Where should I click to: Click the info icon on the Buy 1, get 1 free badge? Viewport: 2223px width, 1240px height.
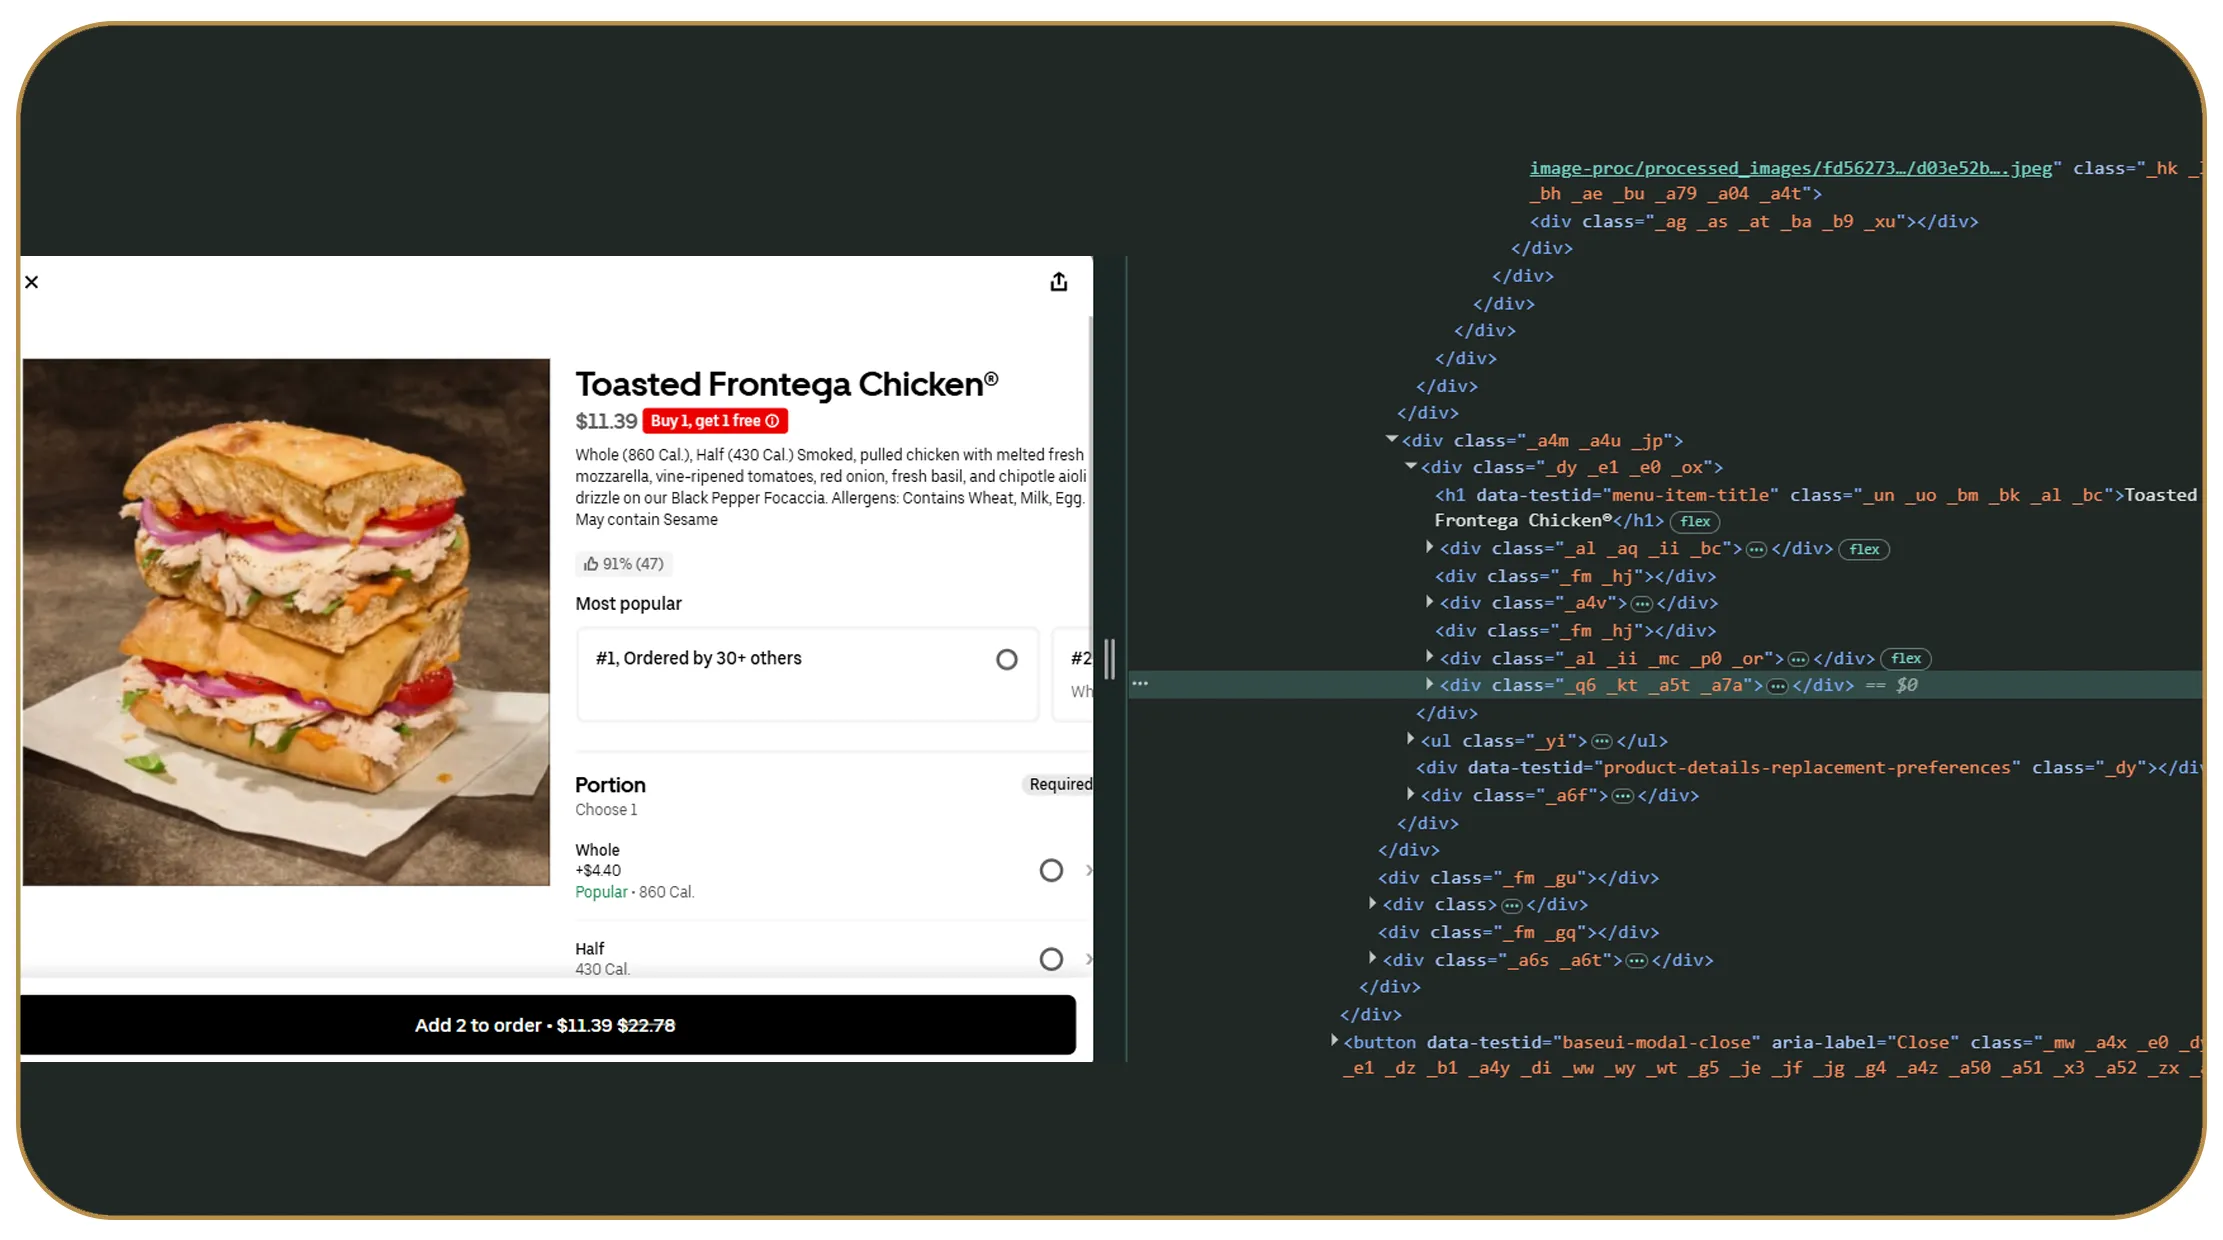tap(772, 421)
